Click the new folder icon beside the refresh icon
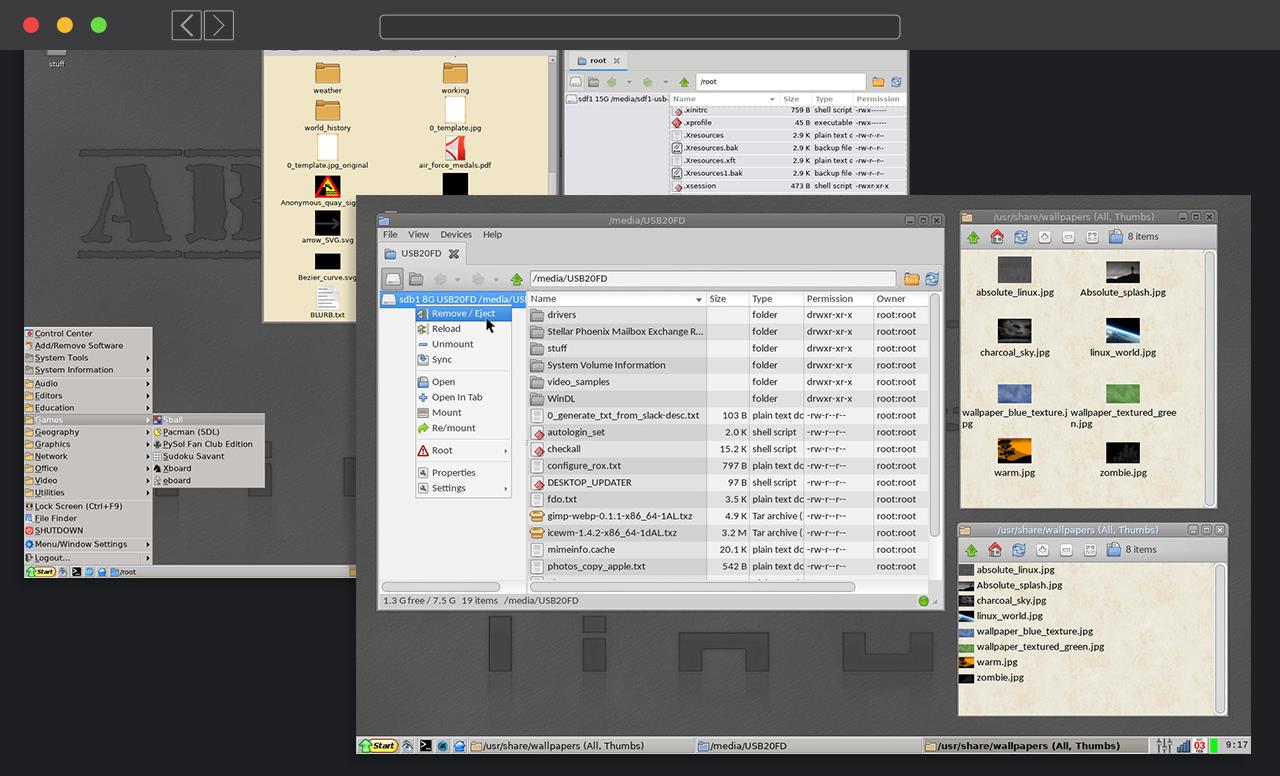 pyautogui.click(x=911, y=279)
